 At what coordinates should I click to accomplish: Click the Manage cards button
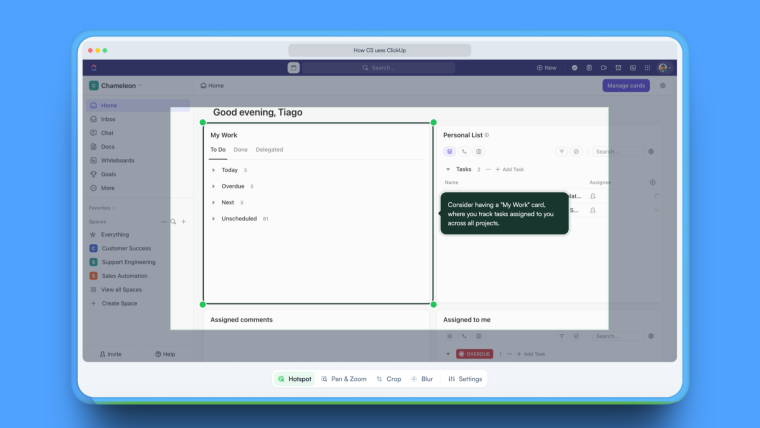pos(625,86)
